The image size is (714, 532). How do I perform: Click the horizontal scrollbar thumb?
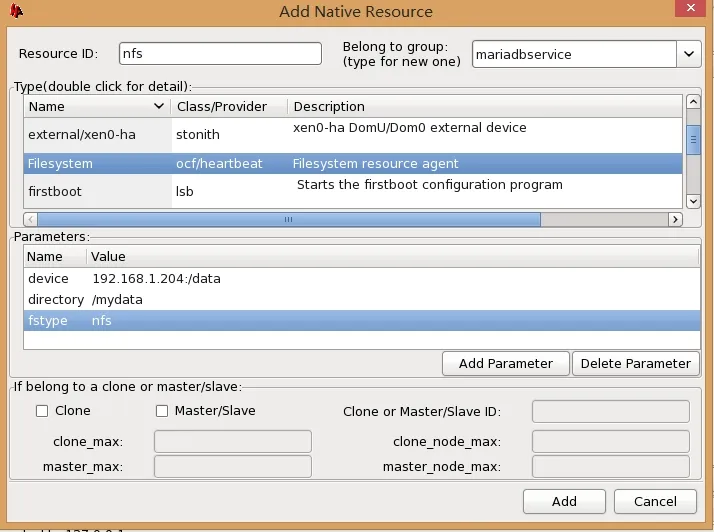pyautogui.click(x=289, y=220)
